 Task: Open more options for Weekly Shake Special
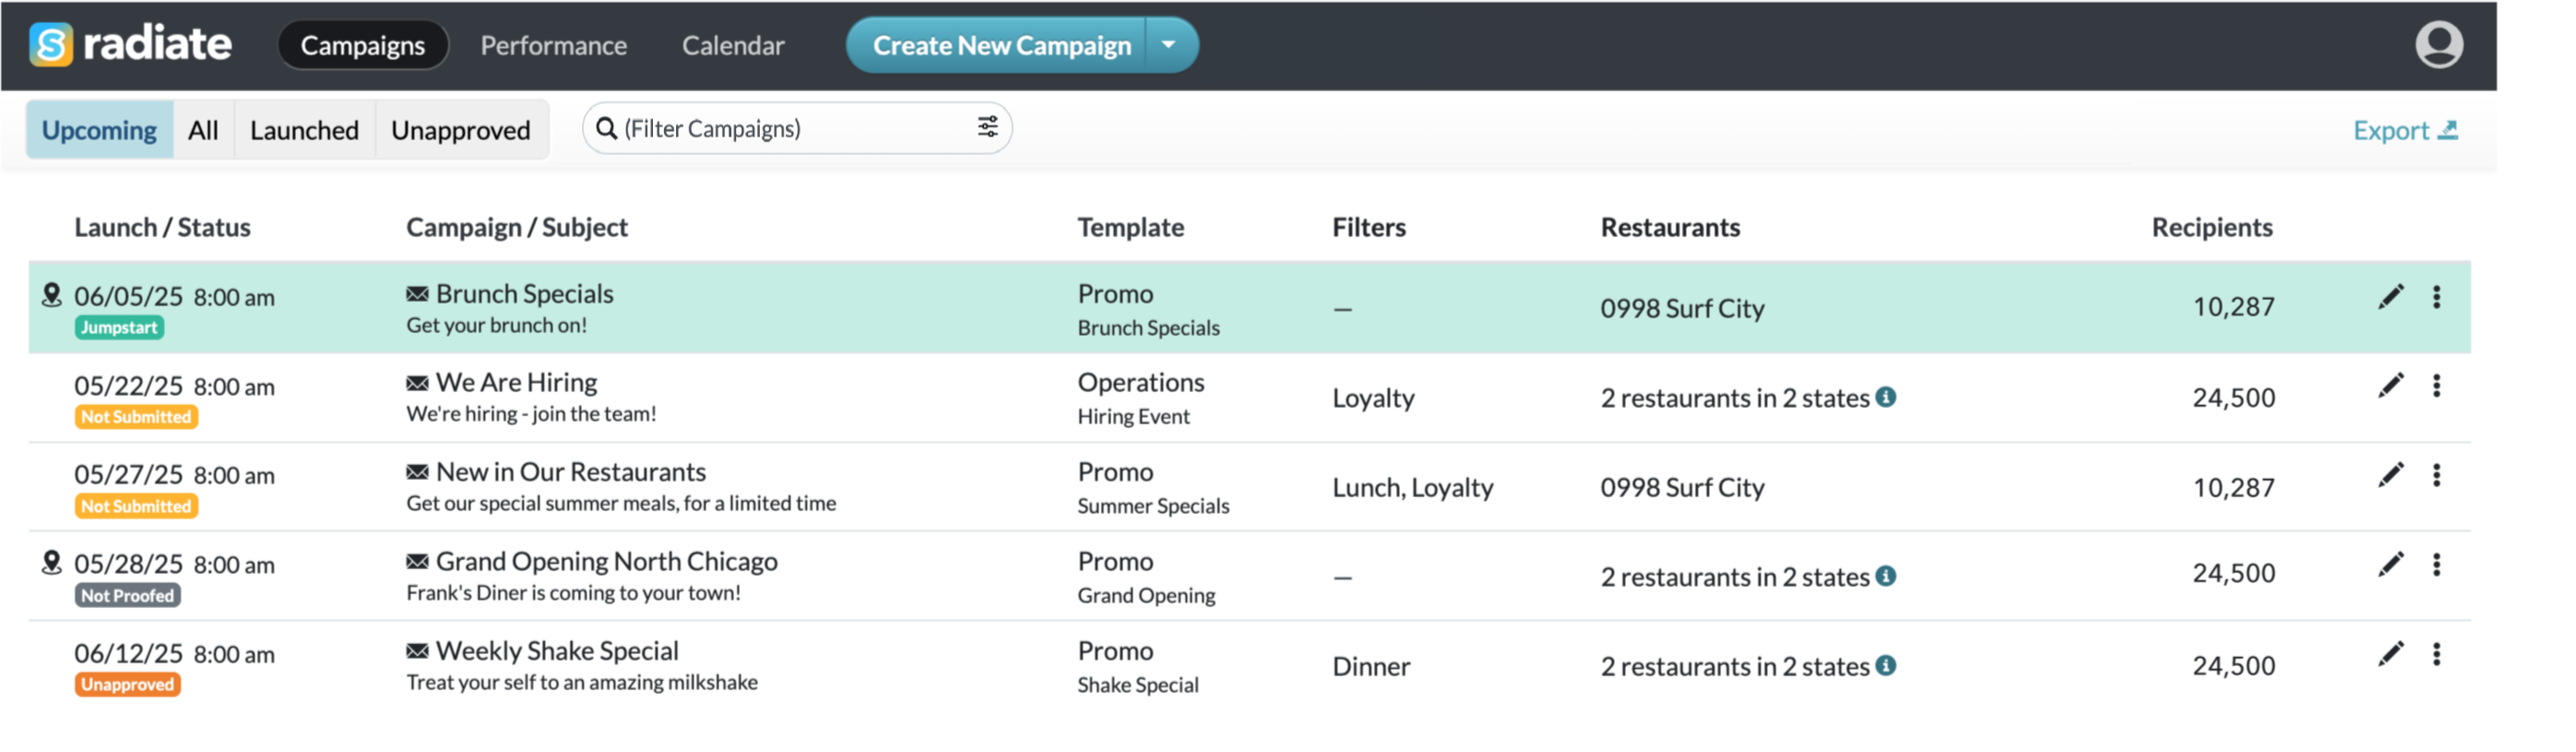coord(2436,654)
